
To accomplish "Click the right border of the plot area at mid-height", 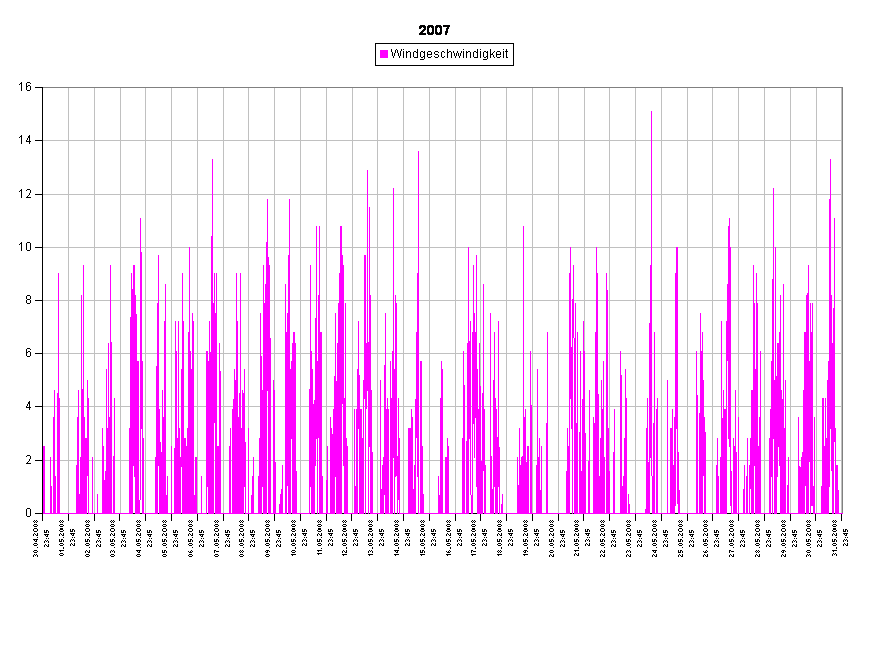I will [842, 300].
